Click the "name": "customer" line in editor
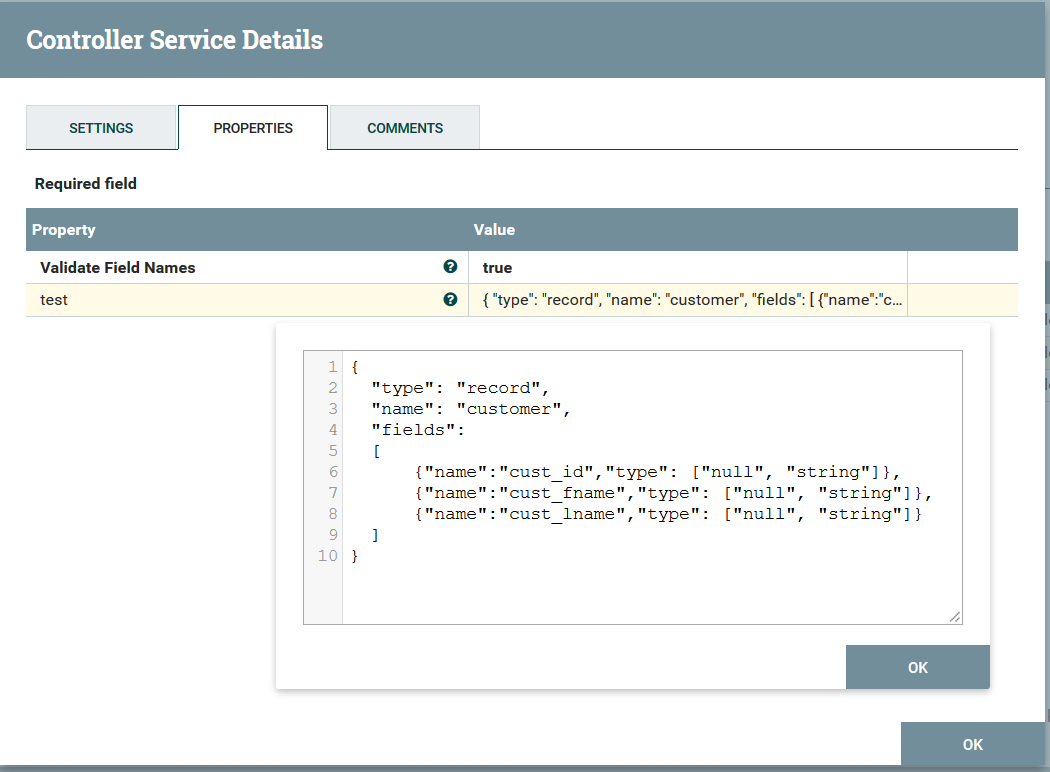Screen dimensions: 1050x772 470,409
